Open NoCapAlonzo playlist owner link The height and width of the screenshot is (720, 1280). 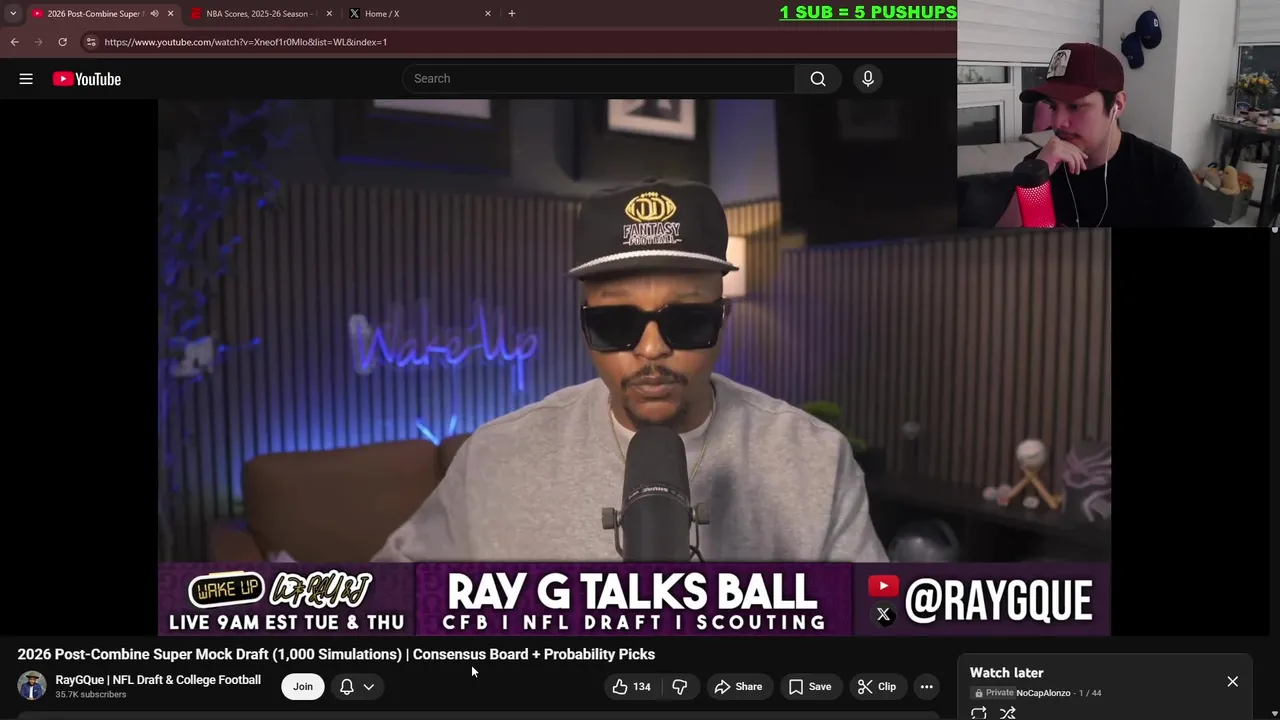point(1043,693)
